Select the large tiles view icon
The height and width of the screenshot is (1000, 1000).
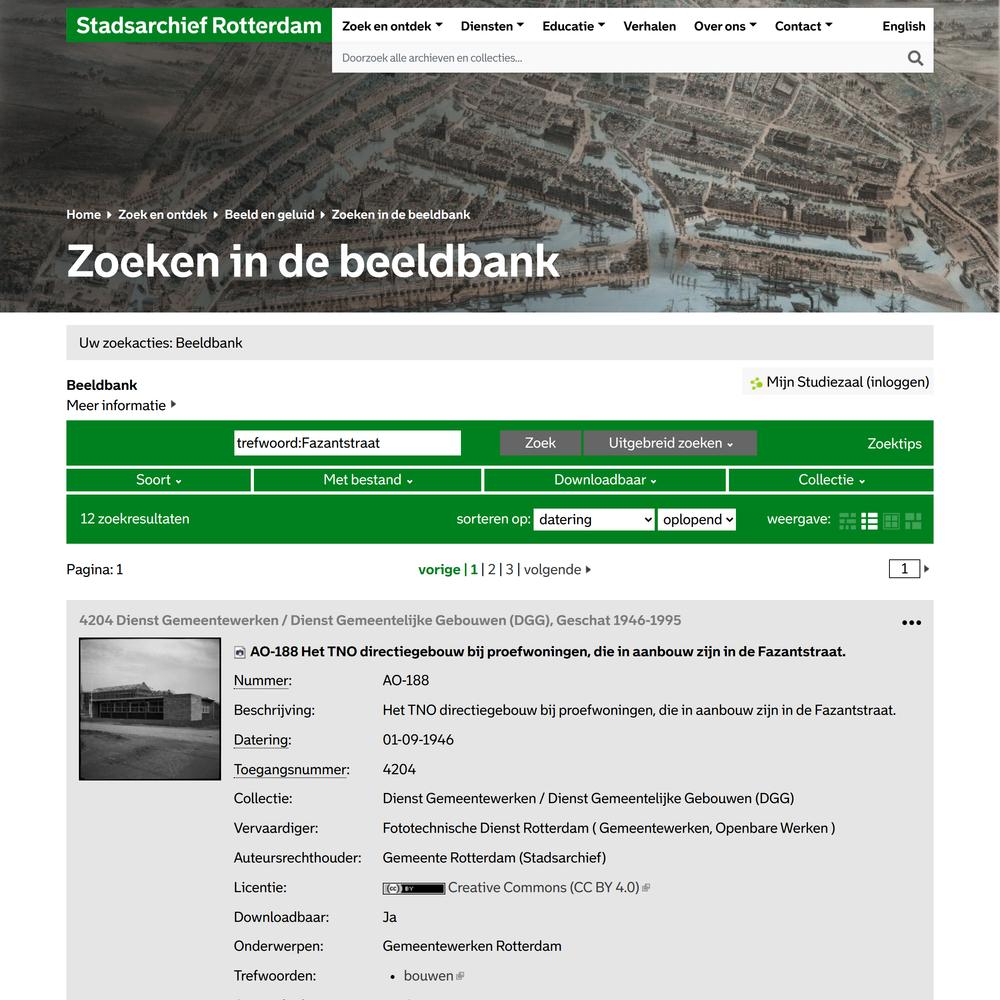tap(913, 521)
